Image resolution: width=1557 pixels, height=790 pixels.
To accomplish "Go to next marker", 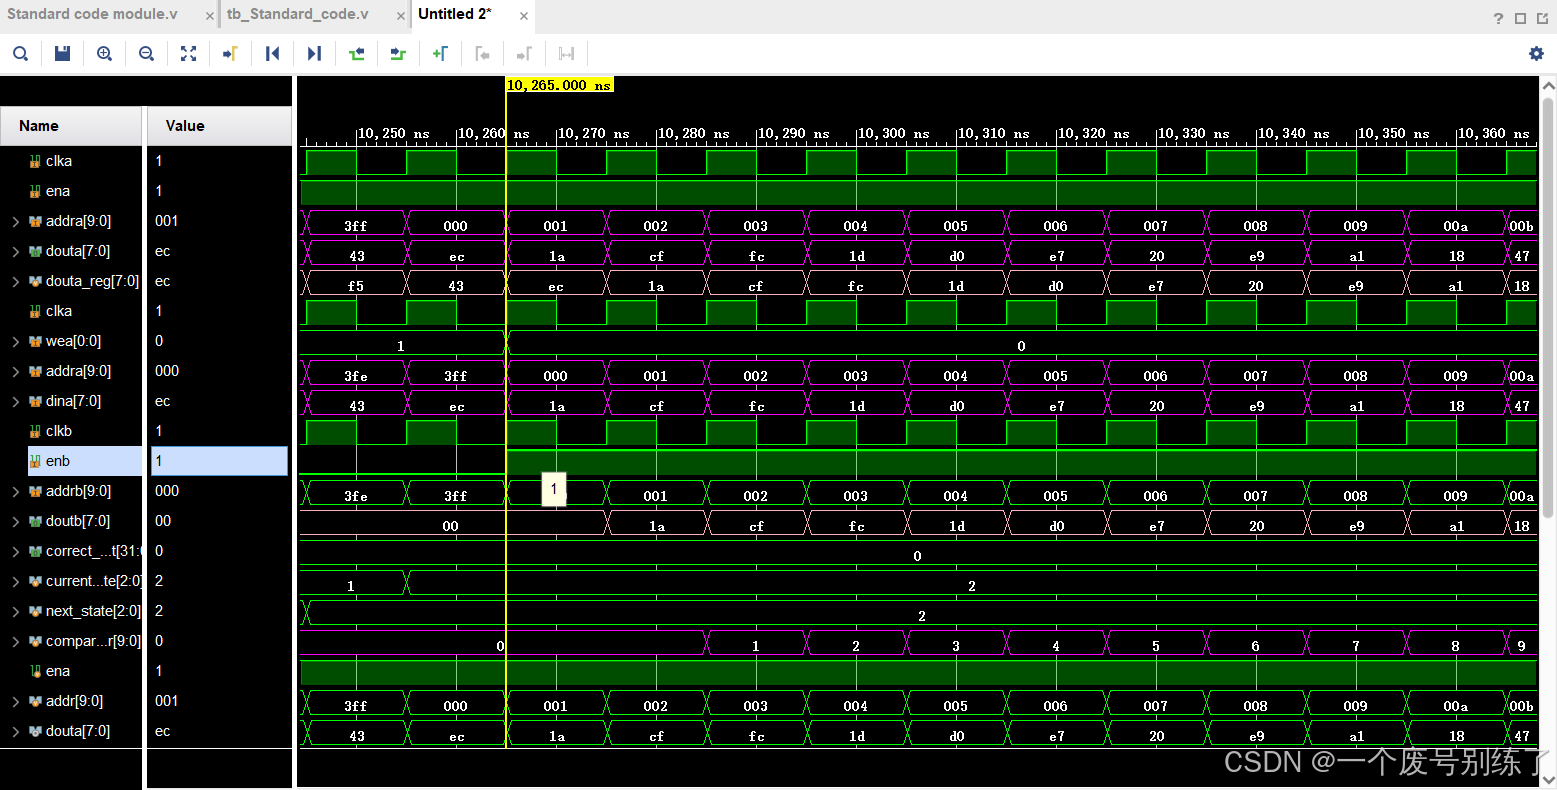I will click(x=524, y=54).
